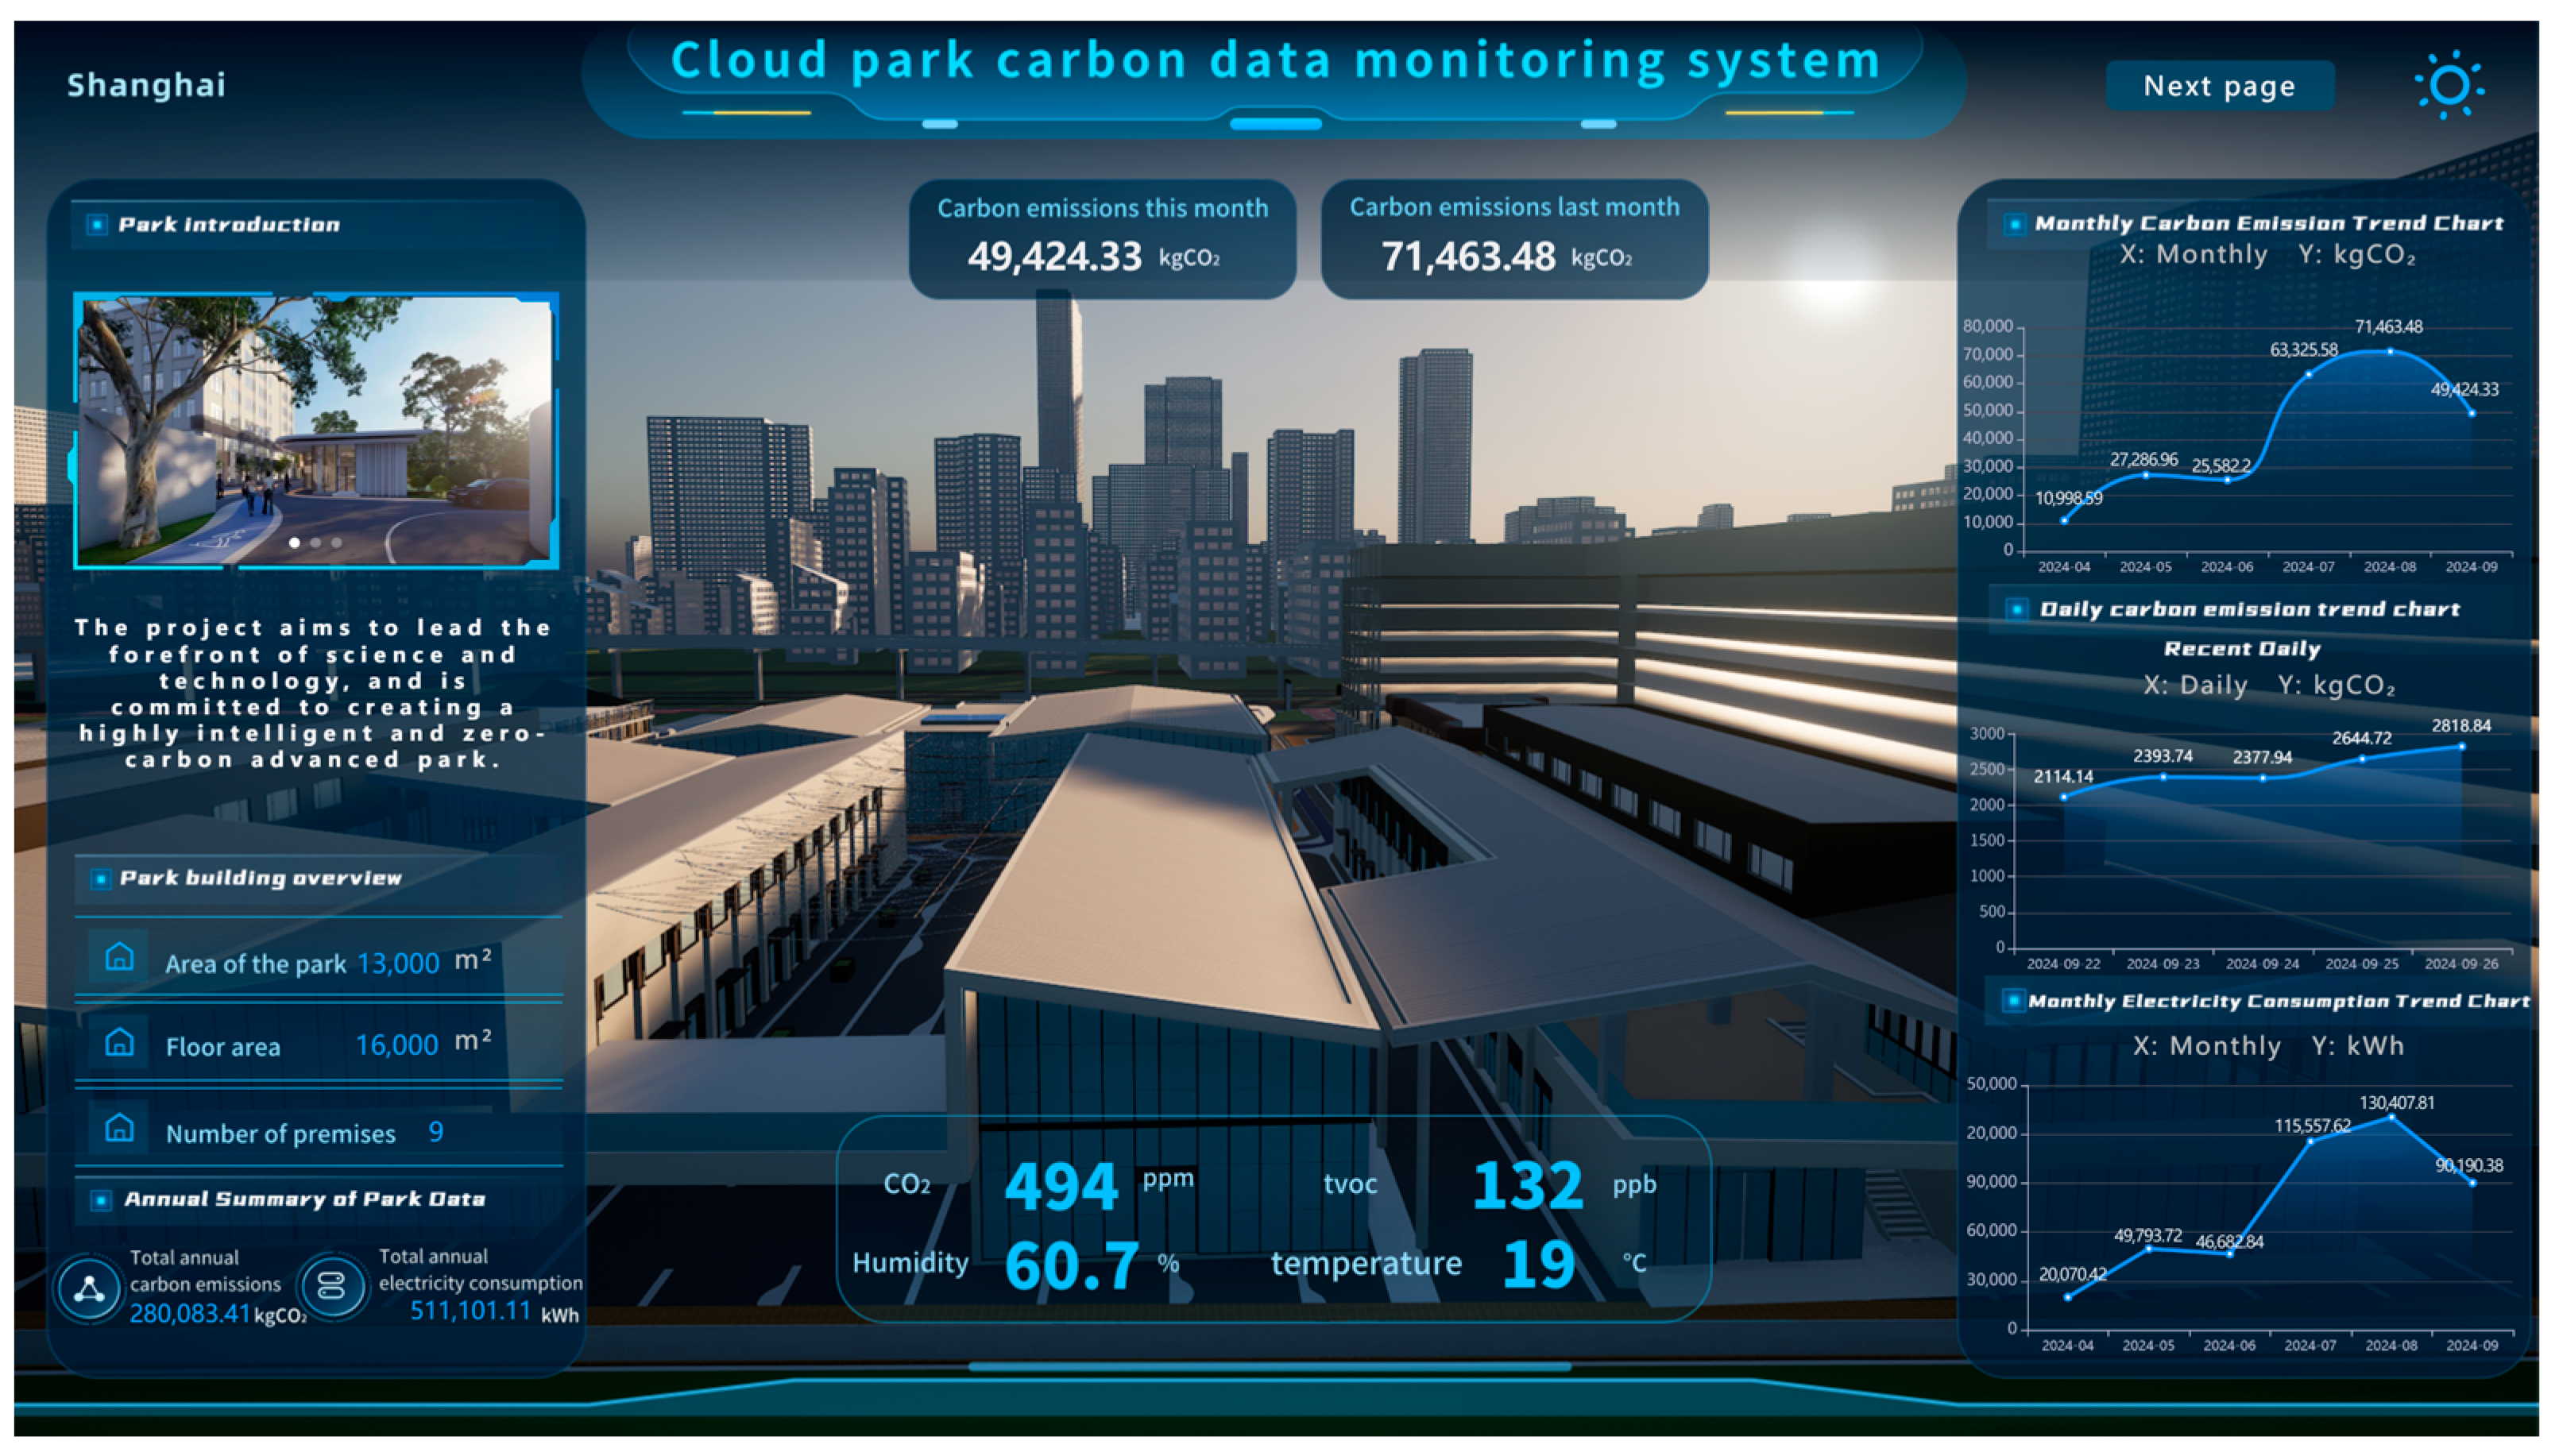This screenshot has width=2555, height=1456.
Task: Open the Annual Summary of Park Data header
Action: (x=304, y=1199)
